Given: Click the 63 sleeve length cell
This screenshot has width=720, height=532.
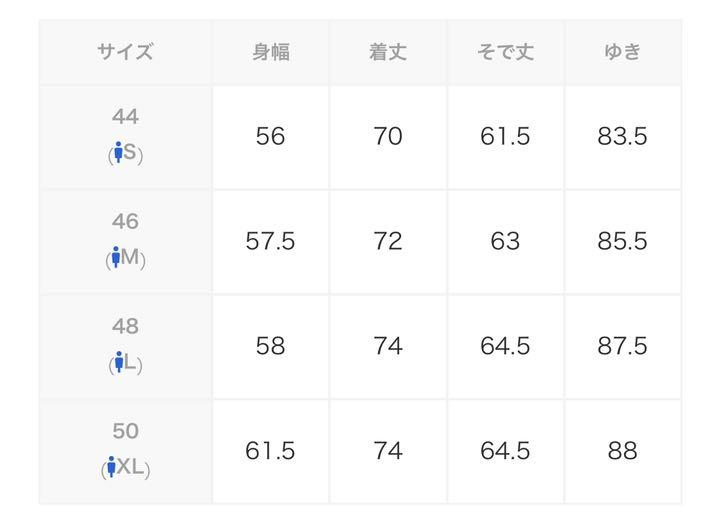Looking at the screenshot, I should click(505, 241).
